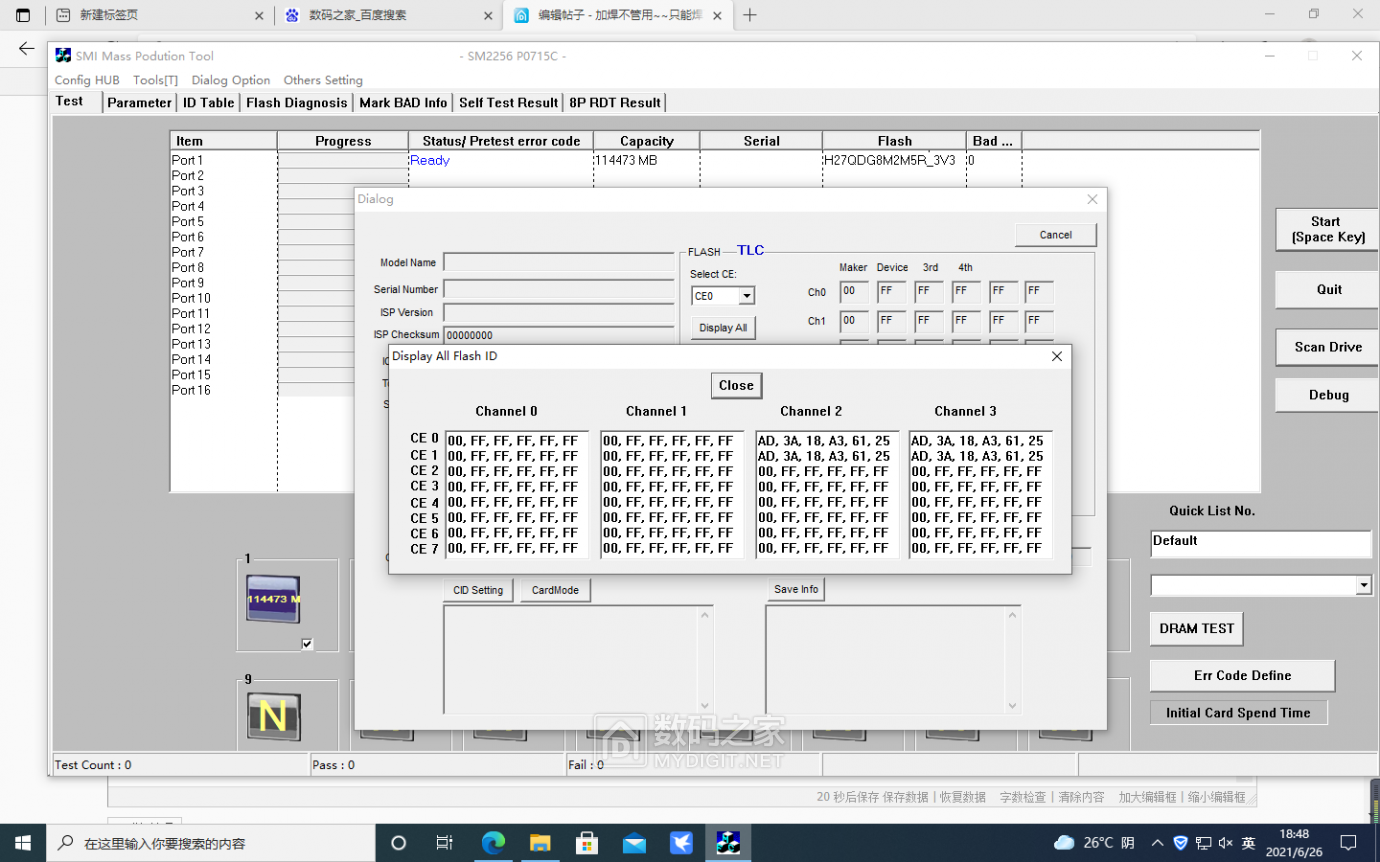Click the network tray icon

pos(1203,843)
